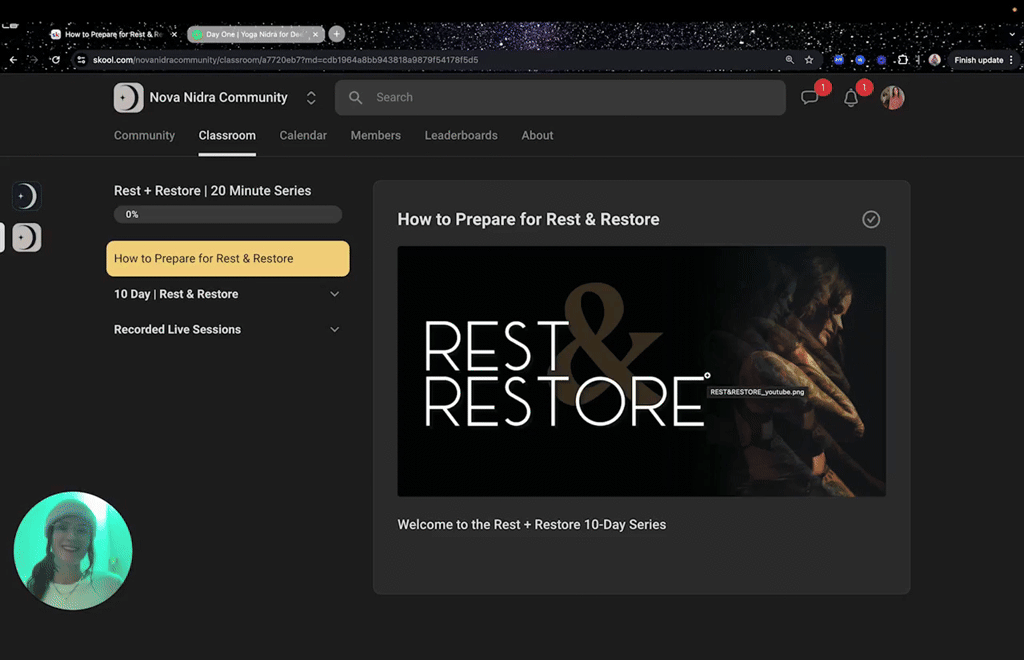Click the search magnifier icon
The height and width of the screenshot is (660, 1024).
355,97
